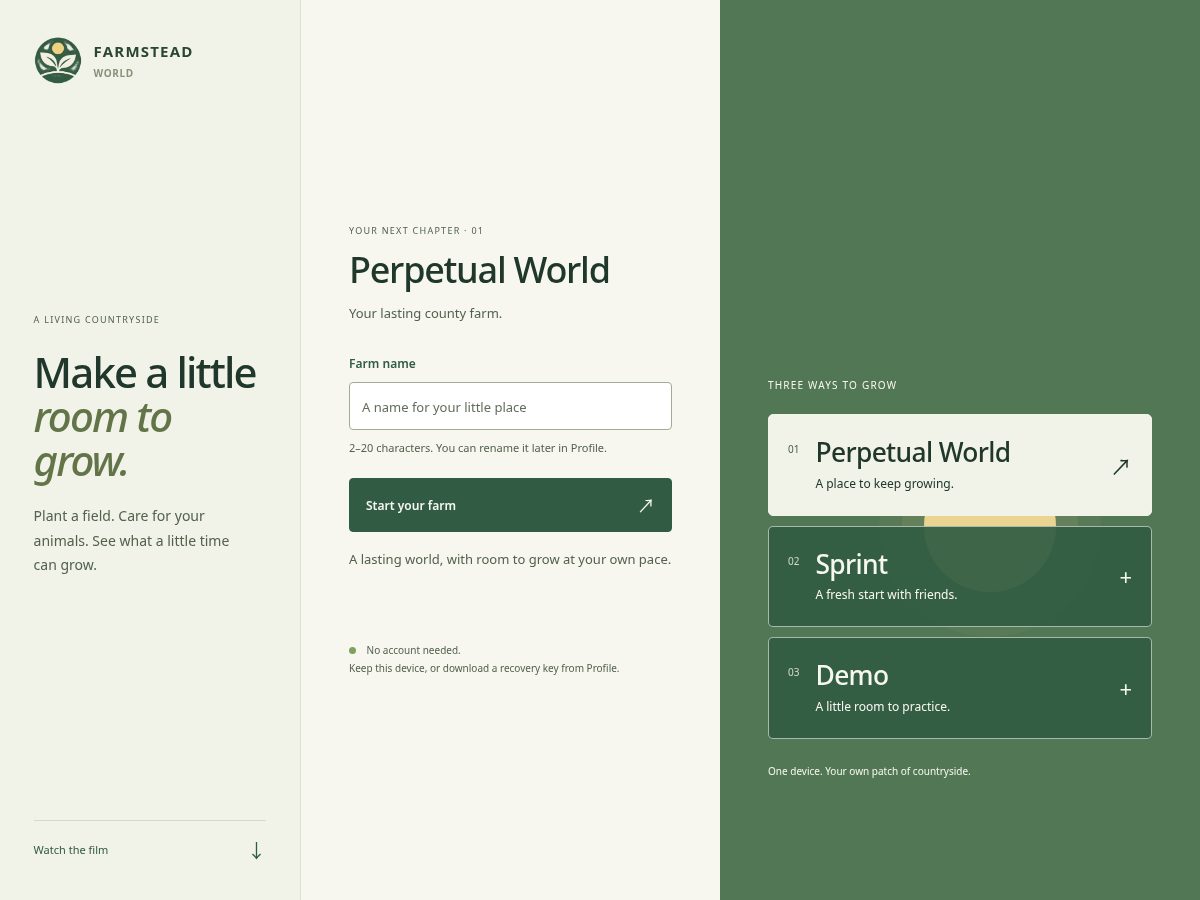Click the down arrow beside Watch the film

point(256,850)
